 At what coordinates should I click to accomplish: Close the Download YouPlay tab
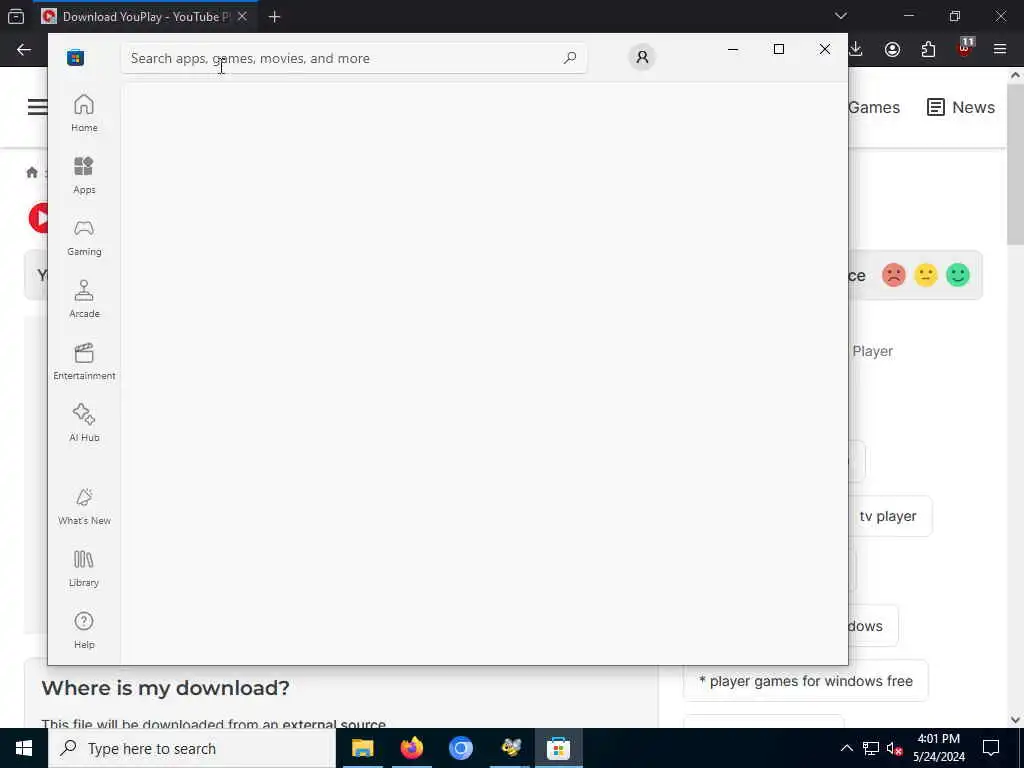(x=242, y=16)
